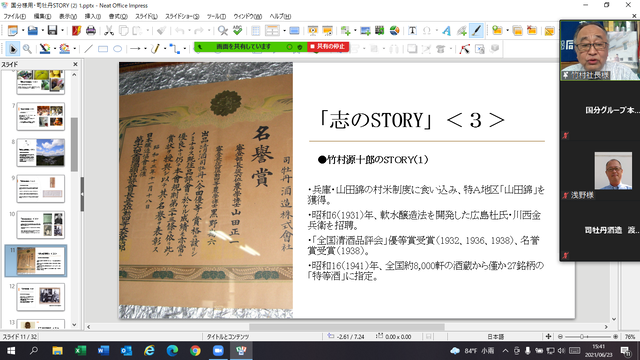This screenshot has height=360, width=640.
Task: Click the Start slideshow from first slide icon
Action: 313,31
